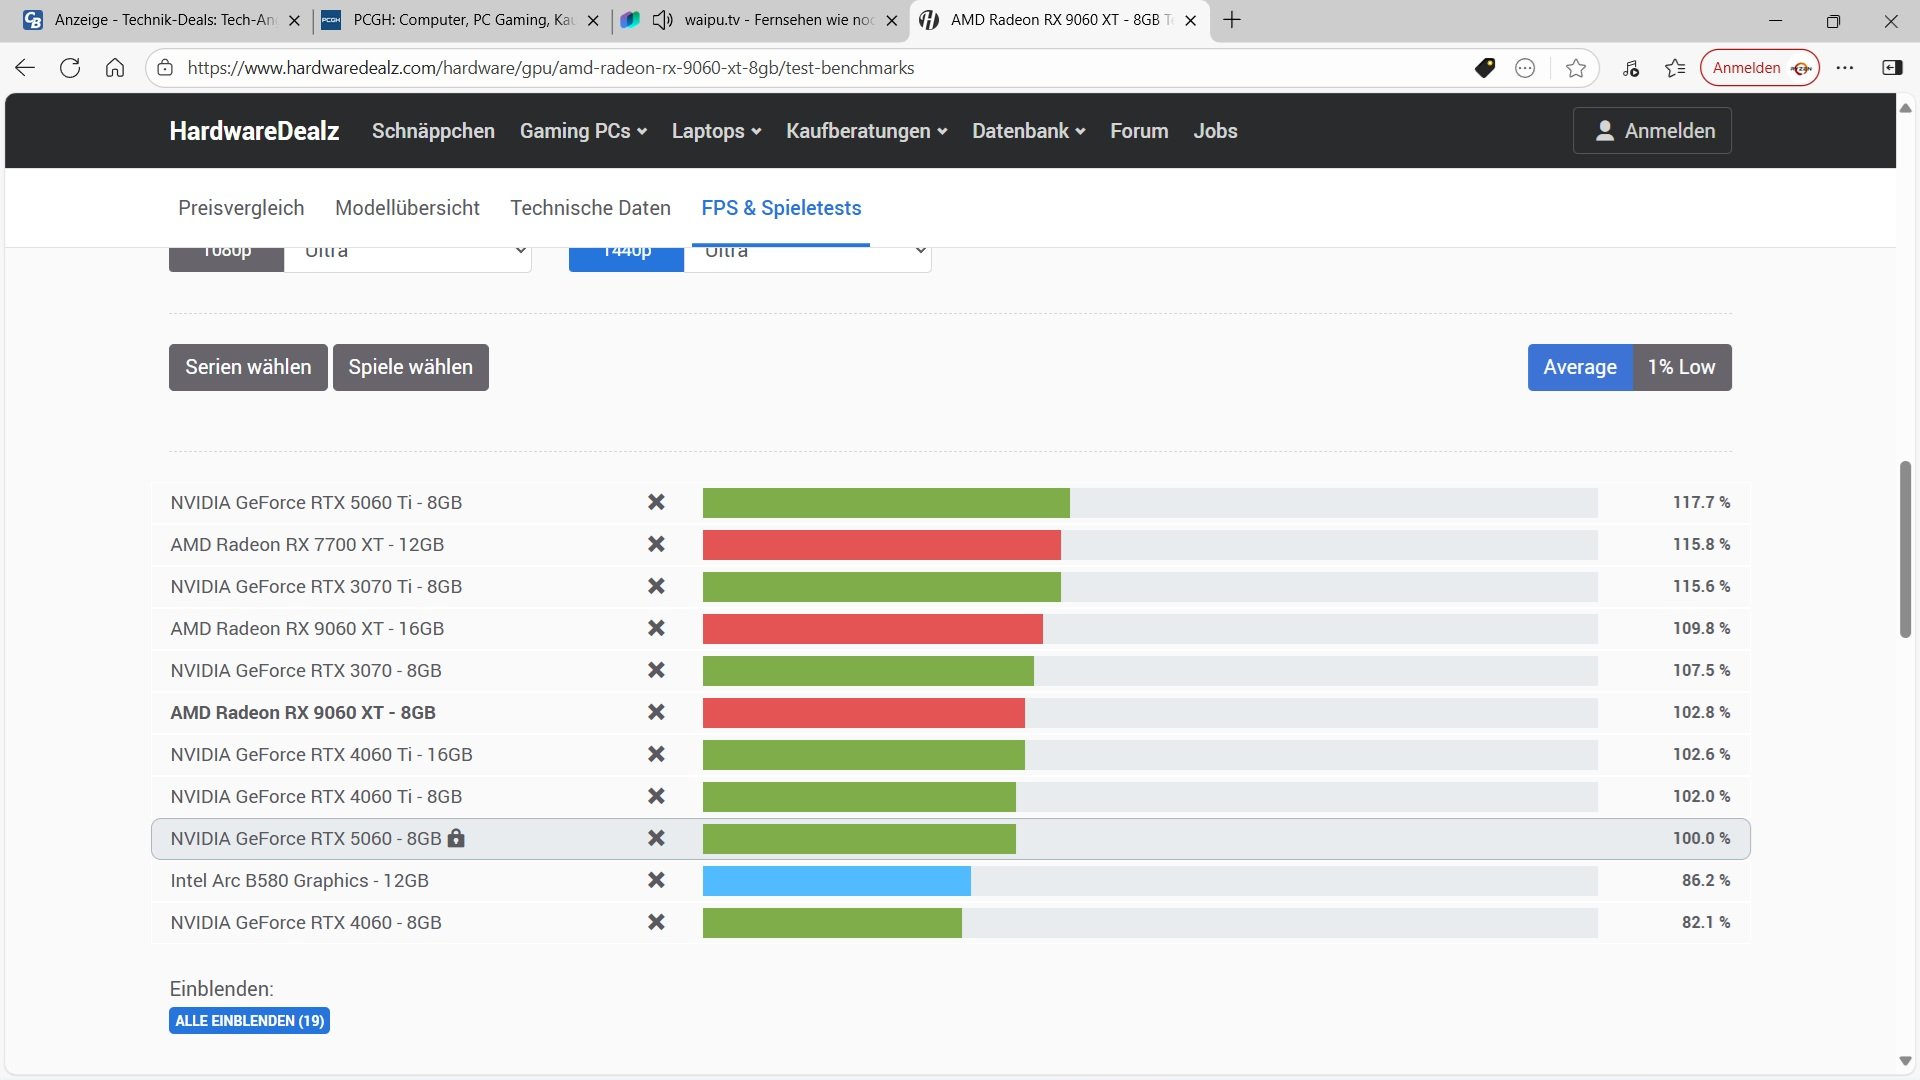The height and width of the screenshot is (1080, 1920).
Task: Click the Anmelden button in site header
Action: pyautogui.click(x=1652, y=131)
